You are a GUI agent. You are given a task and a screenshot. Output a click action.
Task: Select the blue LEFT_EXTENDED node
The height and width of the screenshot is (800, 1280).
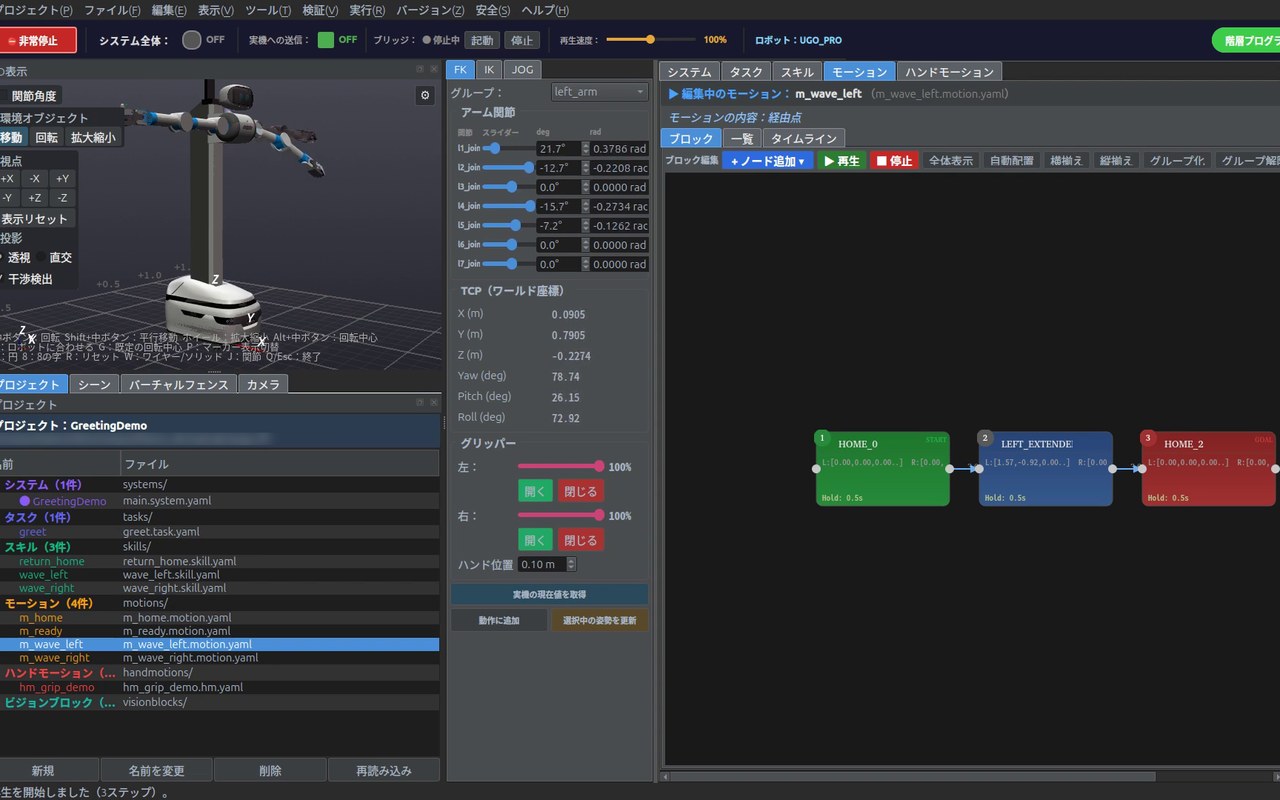pyautogui.click(x=1045, y=468)
